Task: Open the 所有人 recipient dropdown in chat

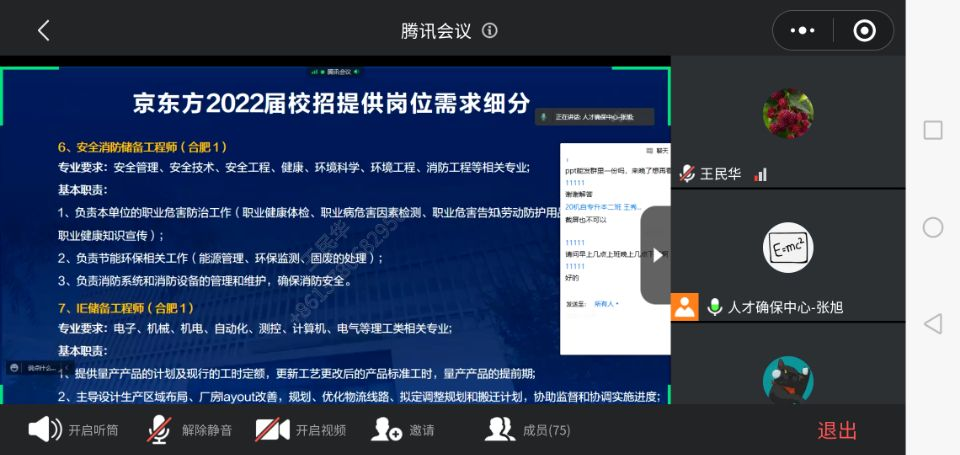Action: coord(607,303)
